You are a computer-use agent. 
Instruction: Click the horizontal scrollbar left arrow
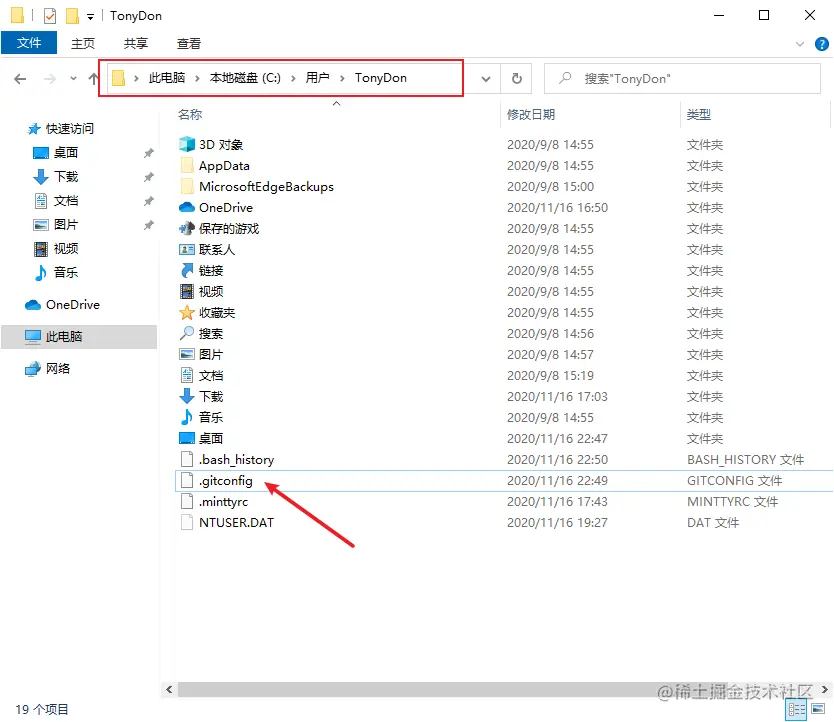click(169, 690)
